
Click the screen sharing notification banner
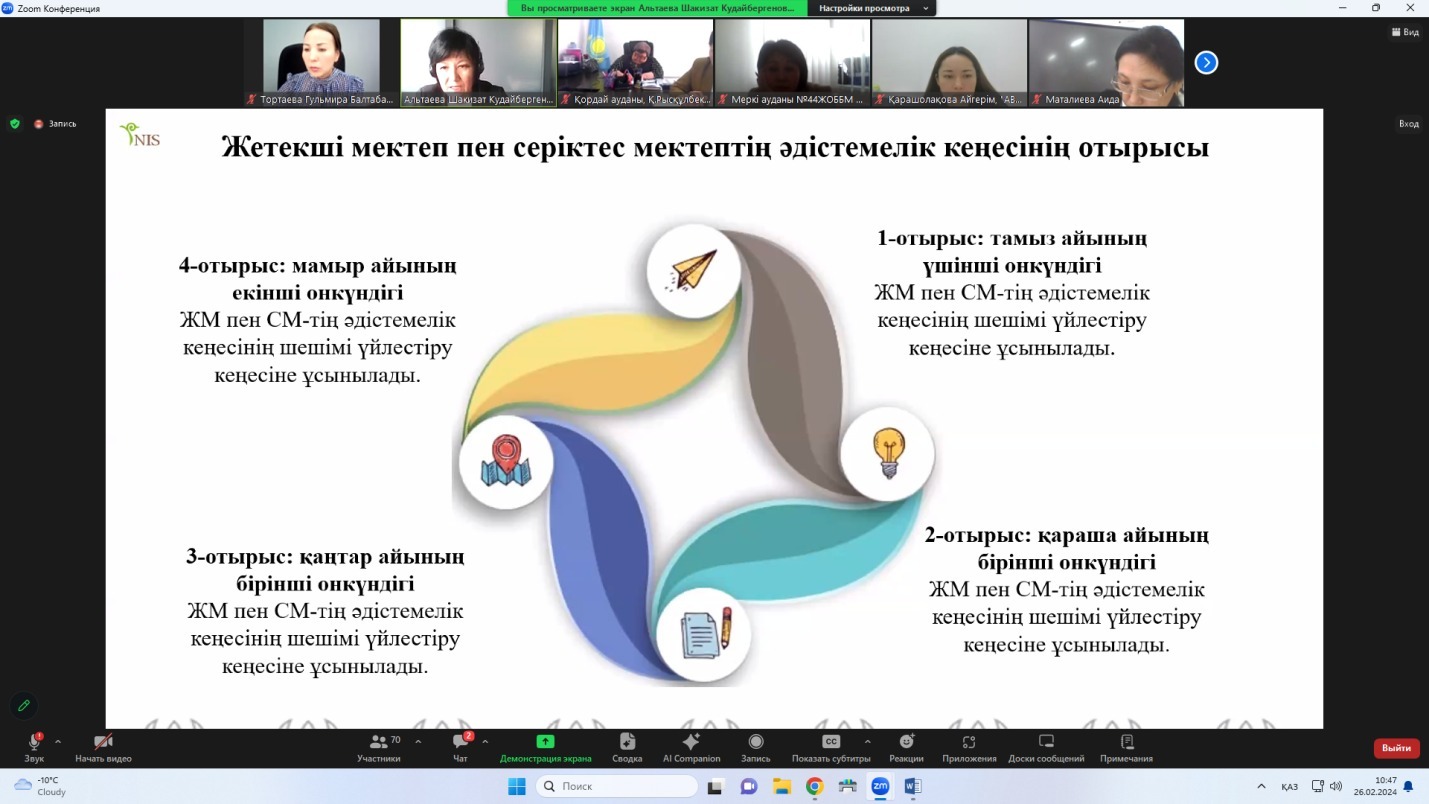tap(657, 8)
